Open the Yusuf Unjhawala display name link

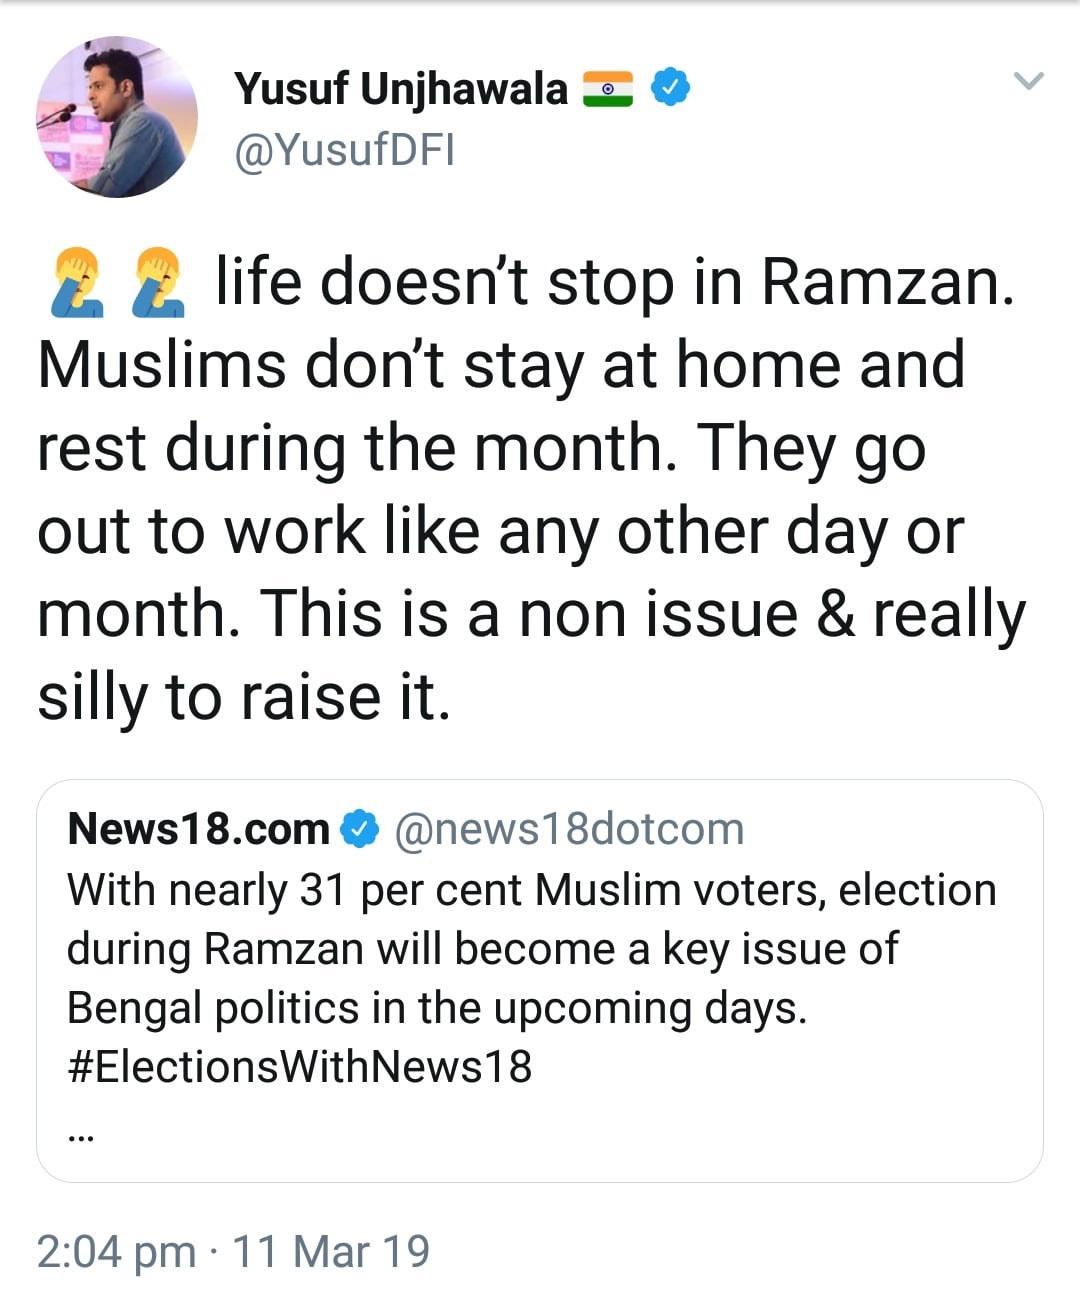click(x=400, y=89)
